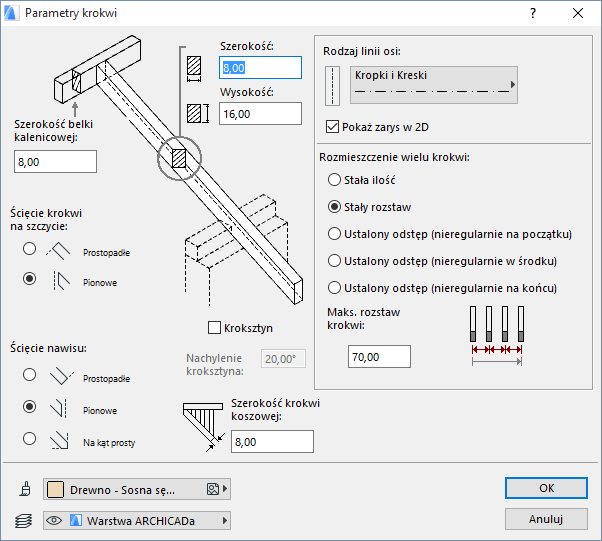Click the right-angle eave cut icon
Viewport: 602px width, 541px height.
click(x=60, y=440)
